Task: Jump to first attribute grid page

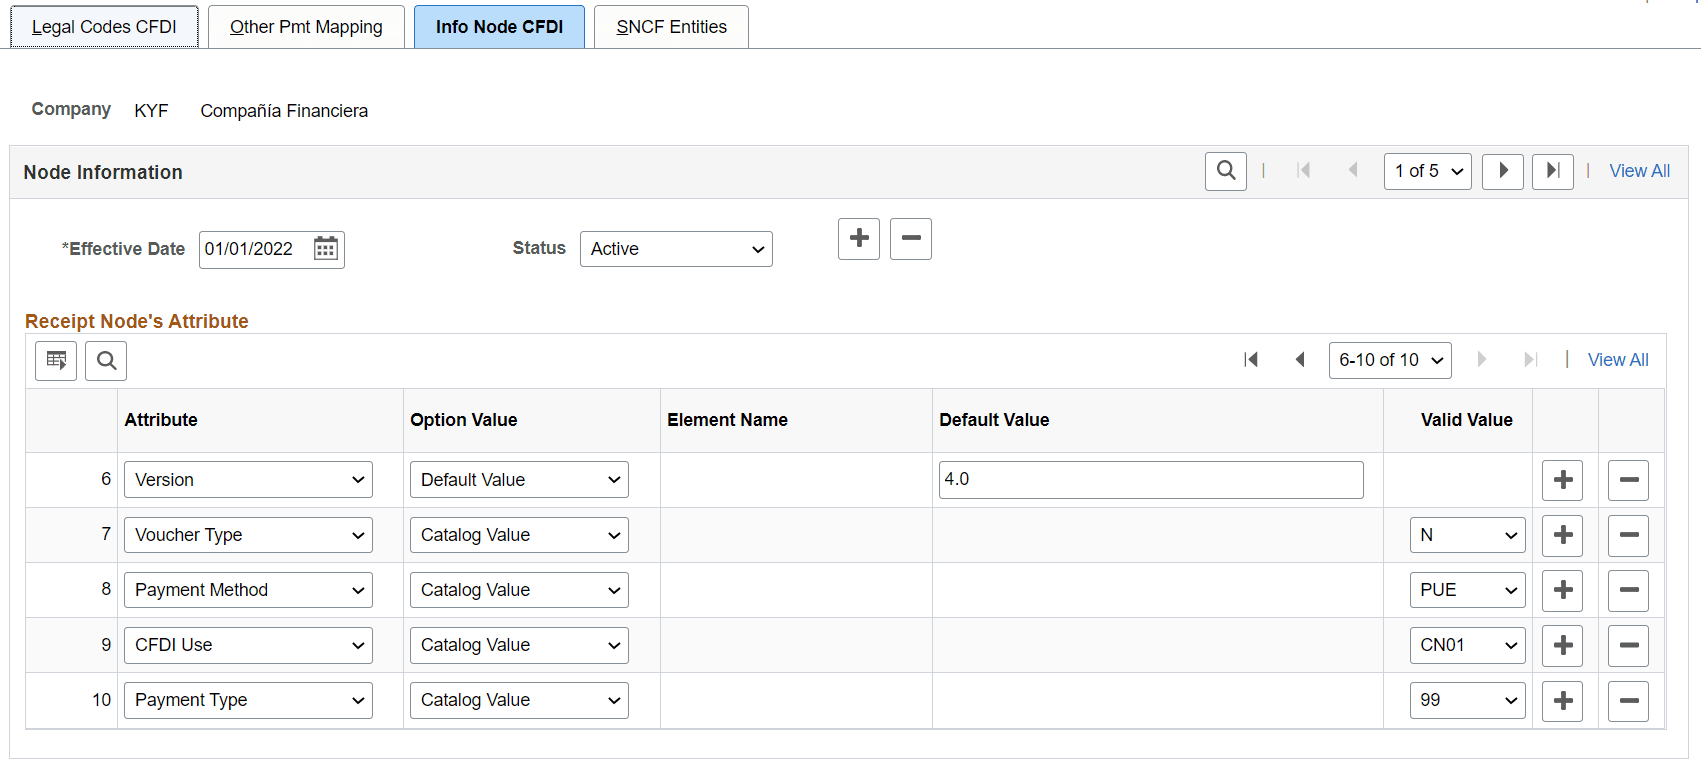Action: (1251, 360)
